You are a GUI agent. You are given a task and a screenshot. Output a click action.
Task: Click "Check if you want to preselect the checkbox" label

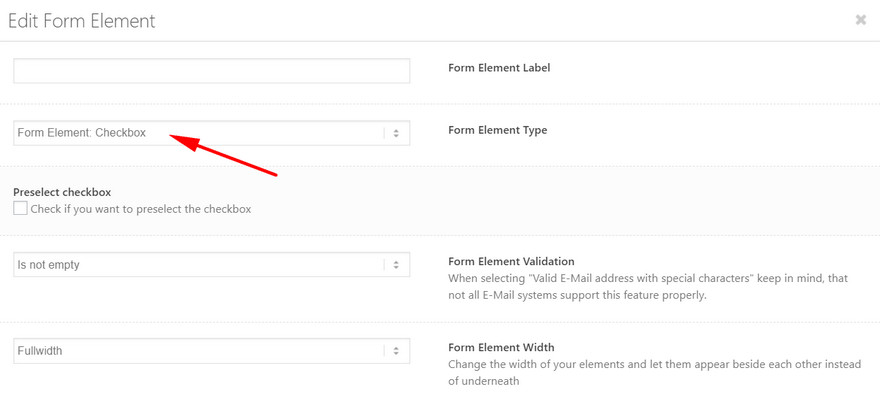[x=141, y=209]
